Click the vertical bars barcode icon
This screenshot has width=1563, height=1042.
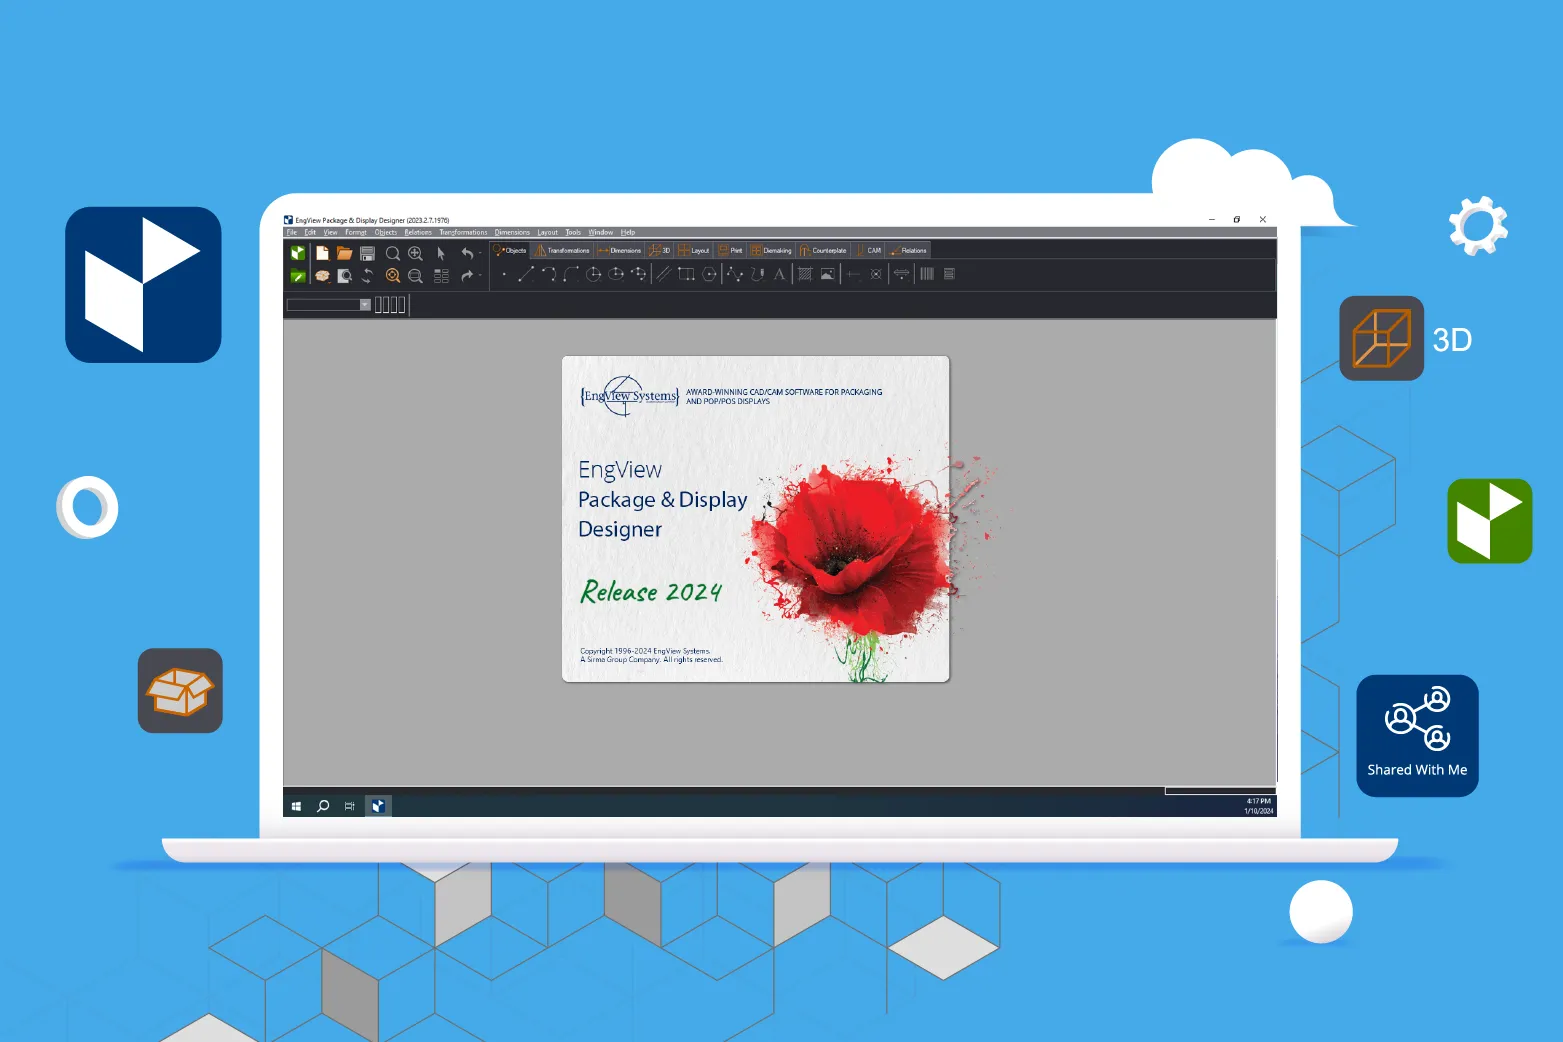tap(927, 274)
